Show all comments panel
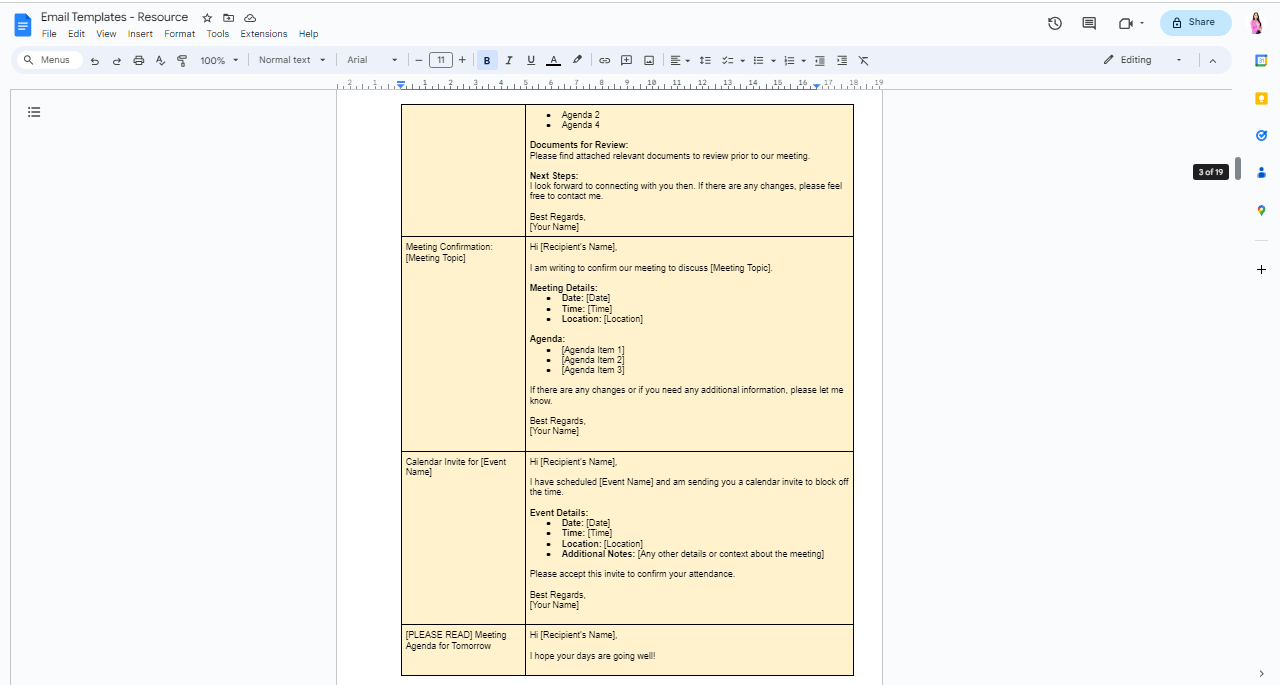Image resolution: width=1280 pixels, height=685 pixels. click(x=1089, y=23)
